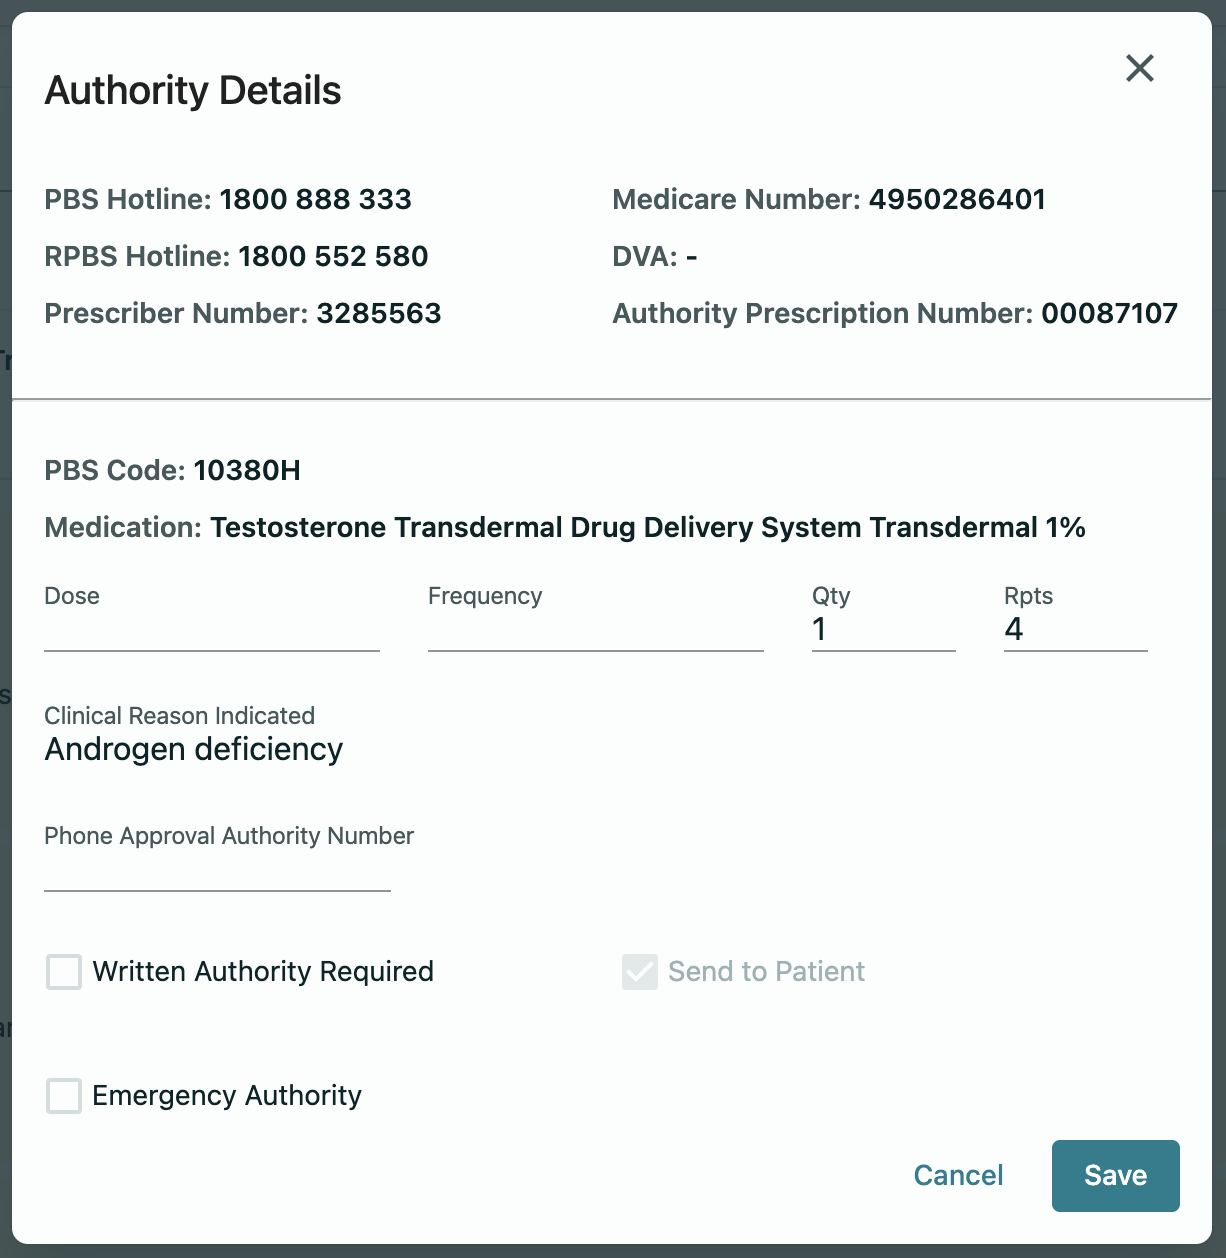Select the Authority Prescription Number 00087107
The image size is (1226, 1258).
(x=1109, y=313)
